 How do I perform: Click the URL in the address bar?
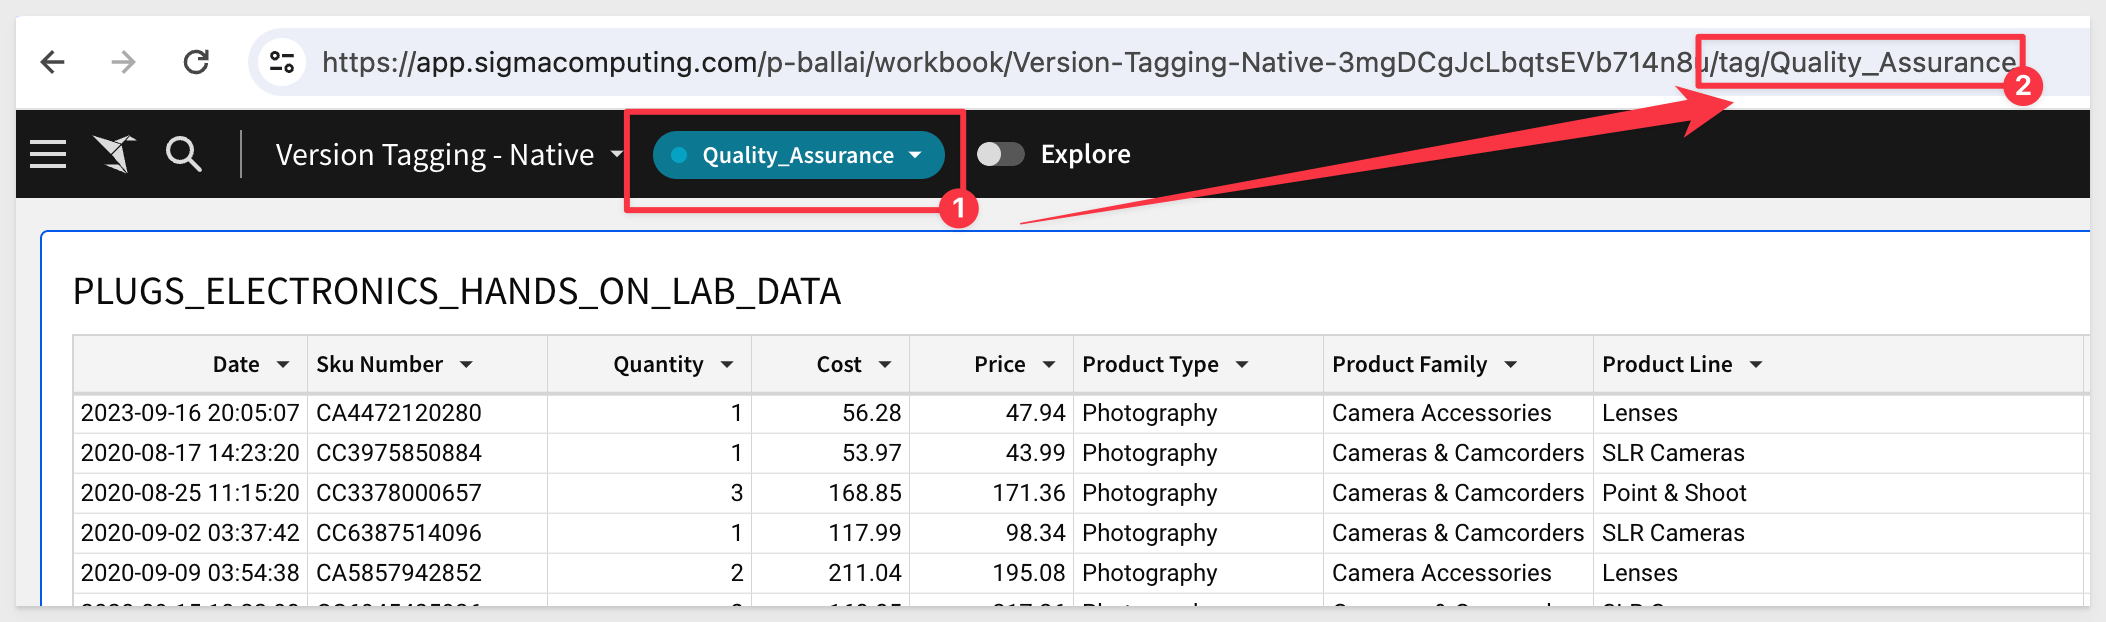pyautogui.click(x=1000, y=63)
